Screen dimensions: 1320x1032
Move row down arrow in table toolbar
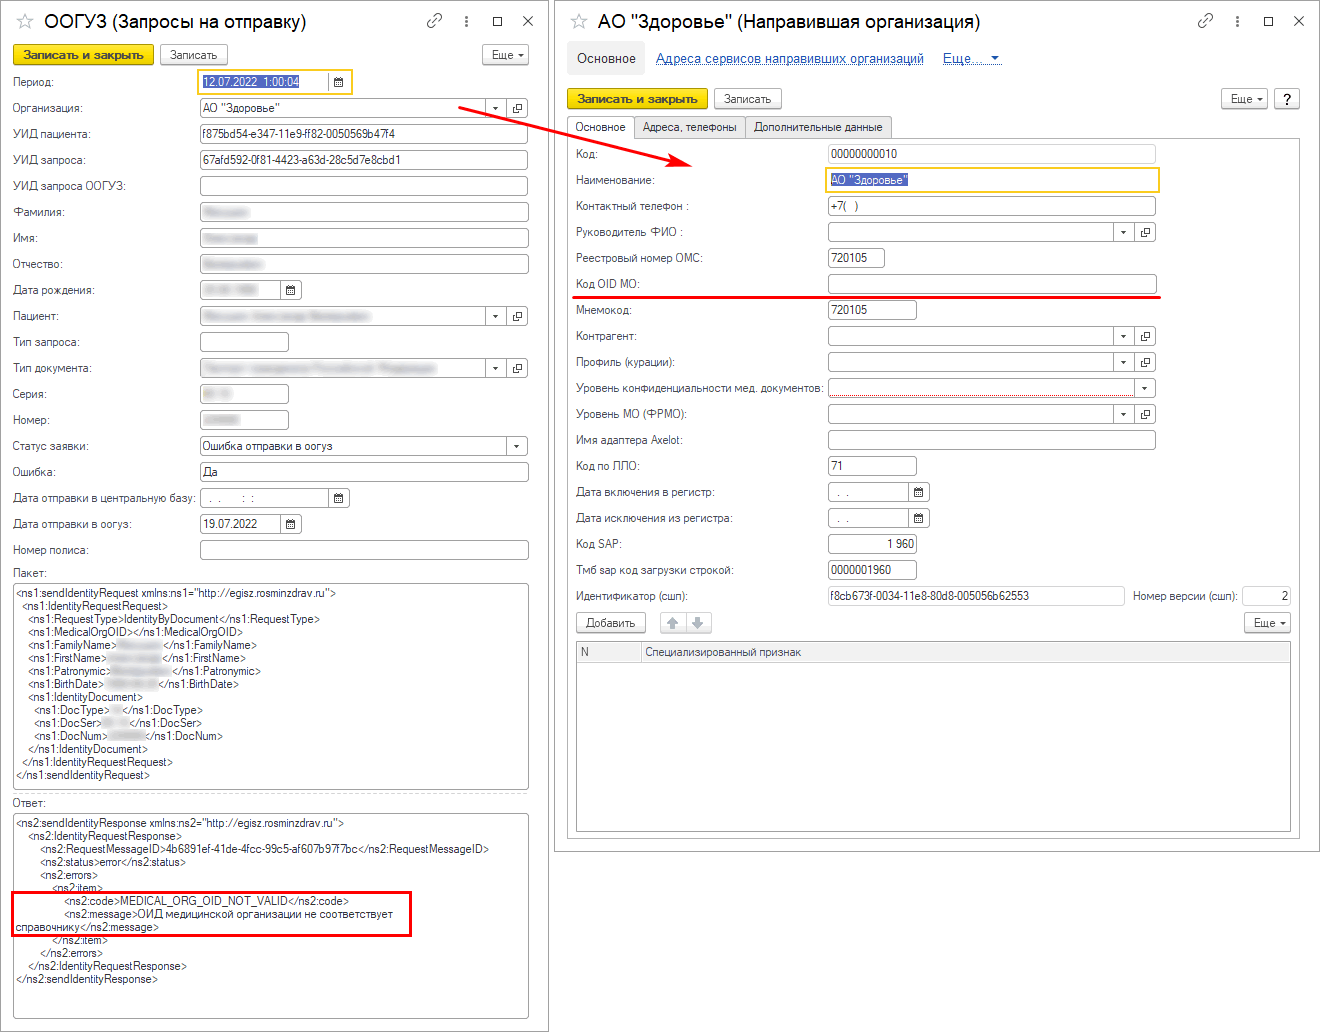[x=698, y=623]
